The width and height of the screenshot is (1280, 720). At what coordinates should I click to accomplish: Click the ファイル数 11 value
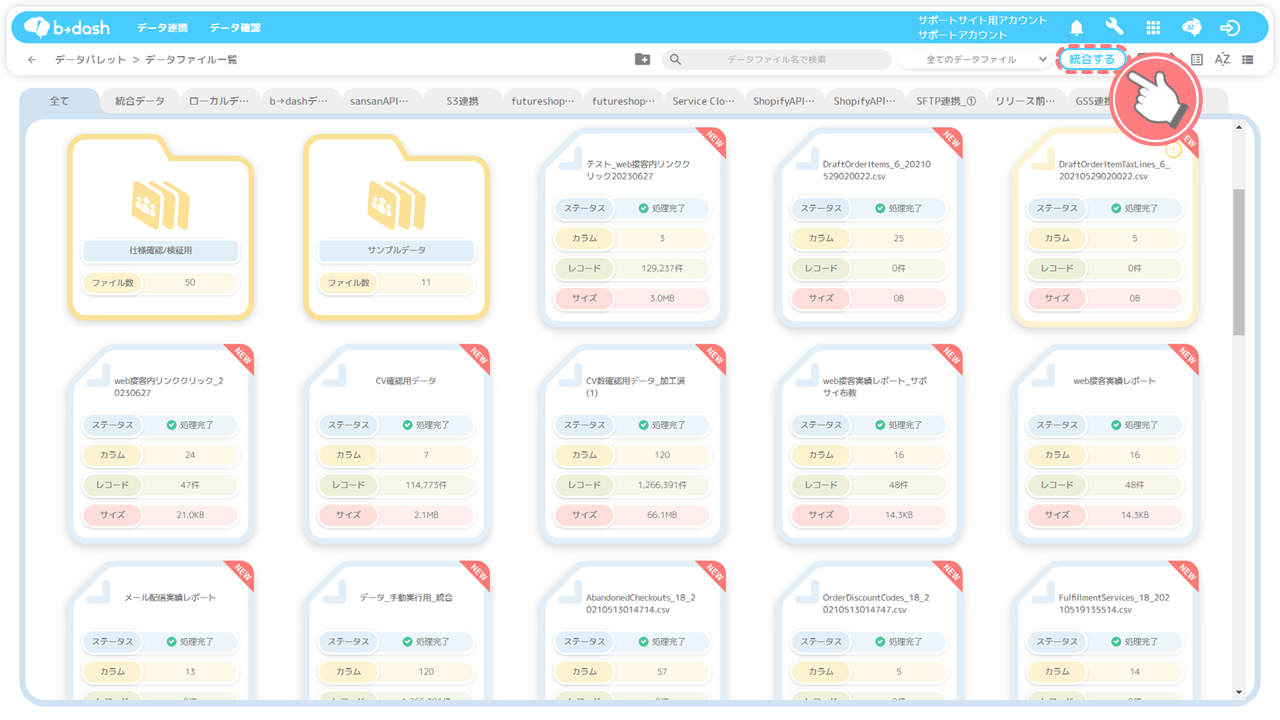[x=426, y=283]
